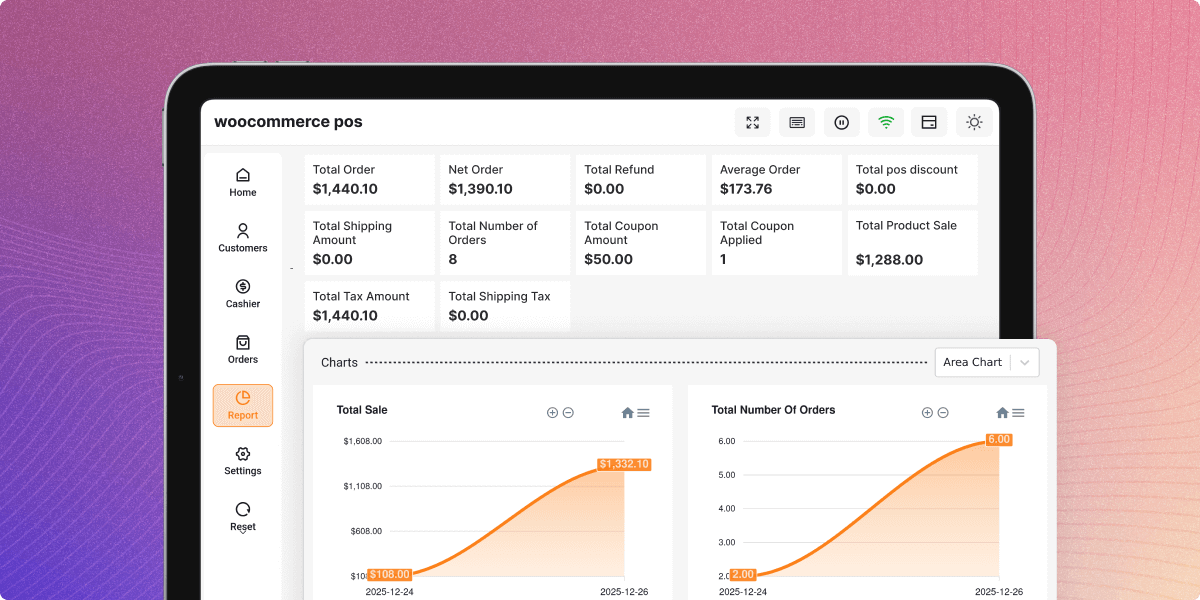Toggle the green Wi-Fi online status icon
The image size is (1200, 600).
886,122
